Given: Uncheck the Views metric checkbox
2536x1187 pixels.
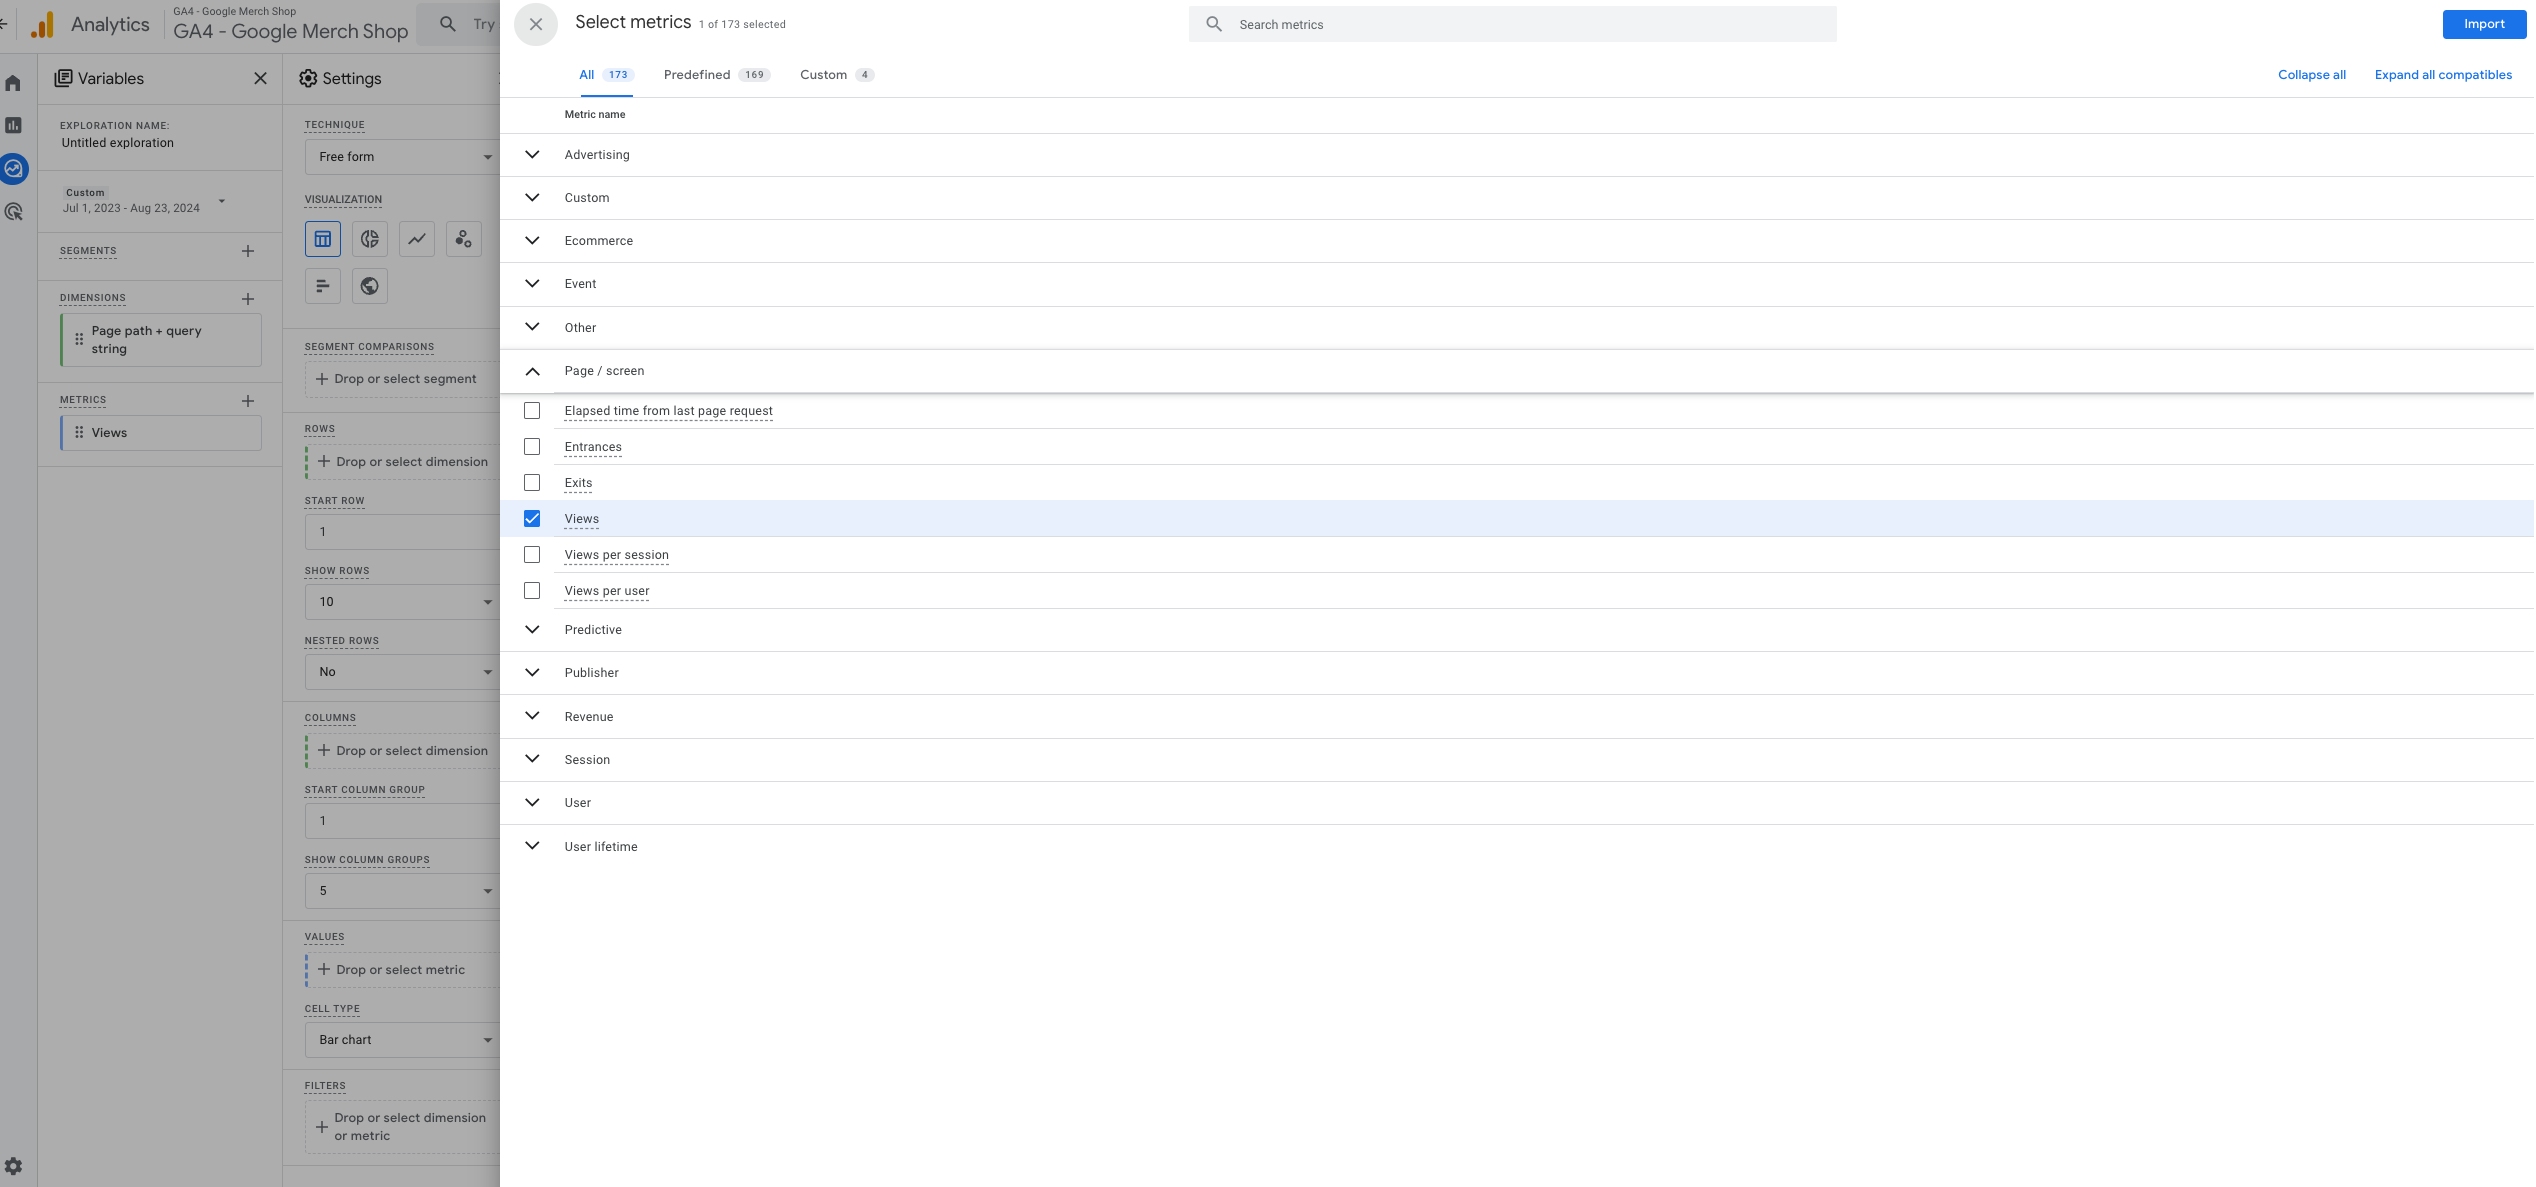Looking at the screenshot, I should (532, 519).
